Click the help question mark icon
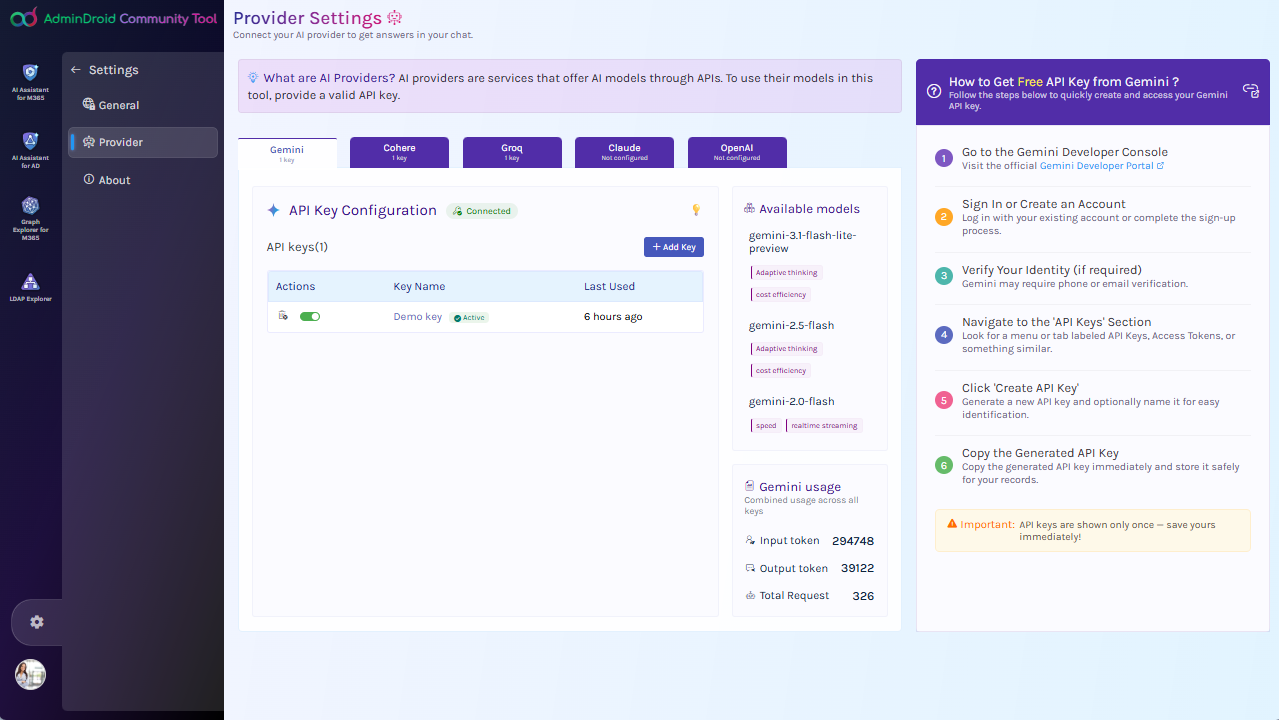 (933, 90)
